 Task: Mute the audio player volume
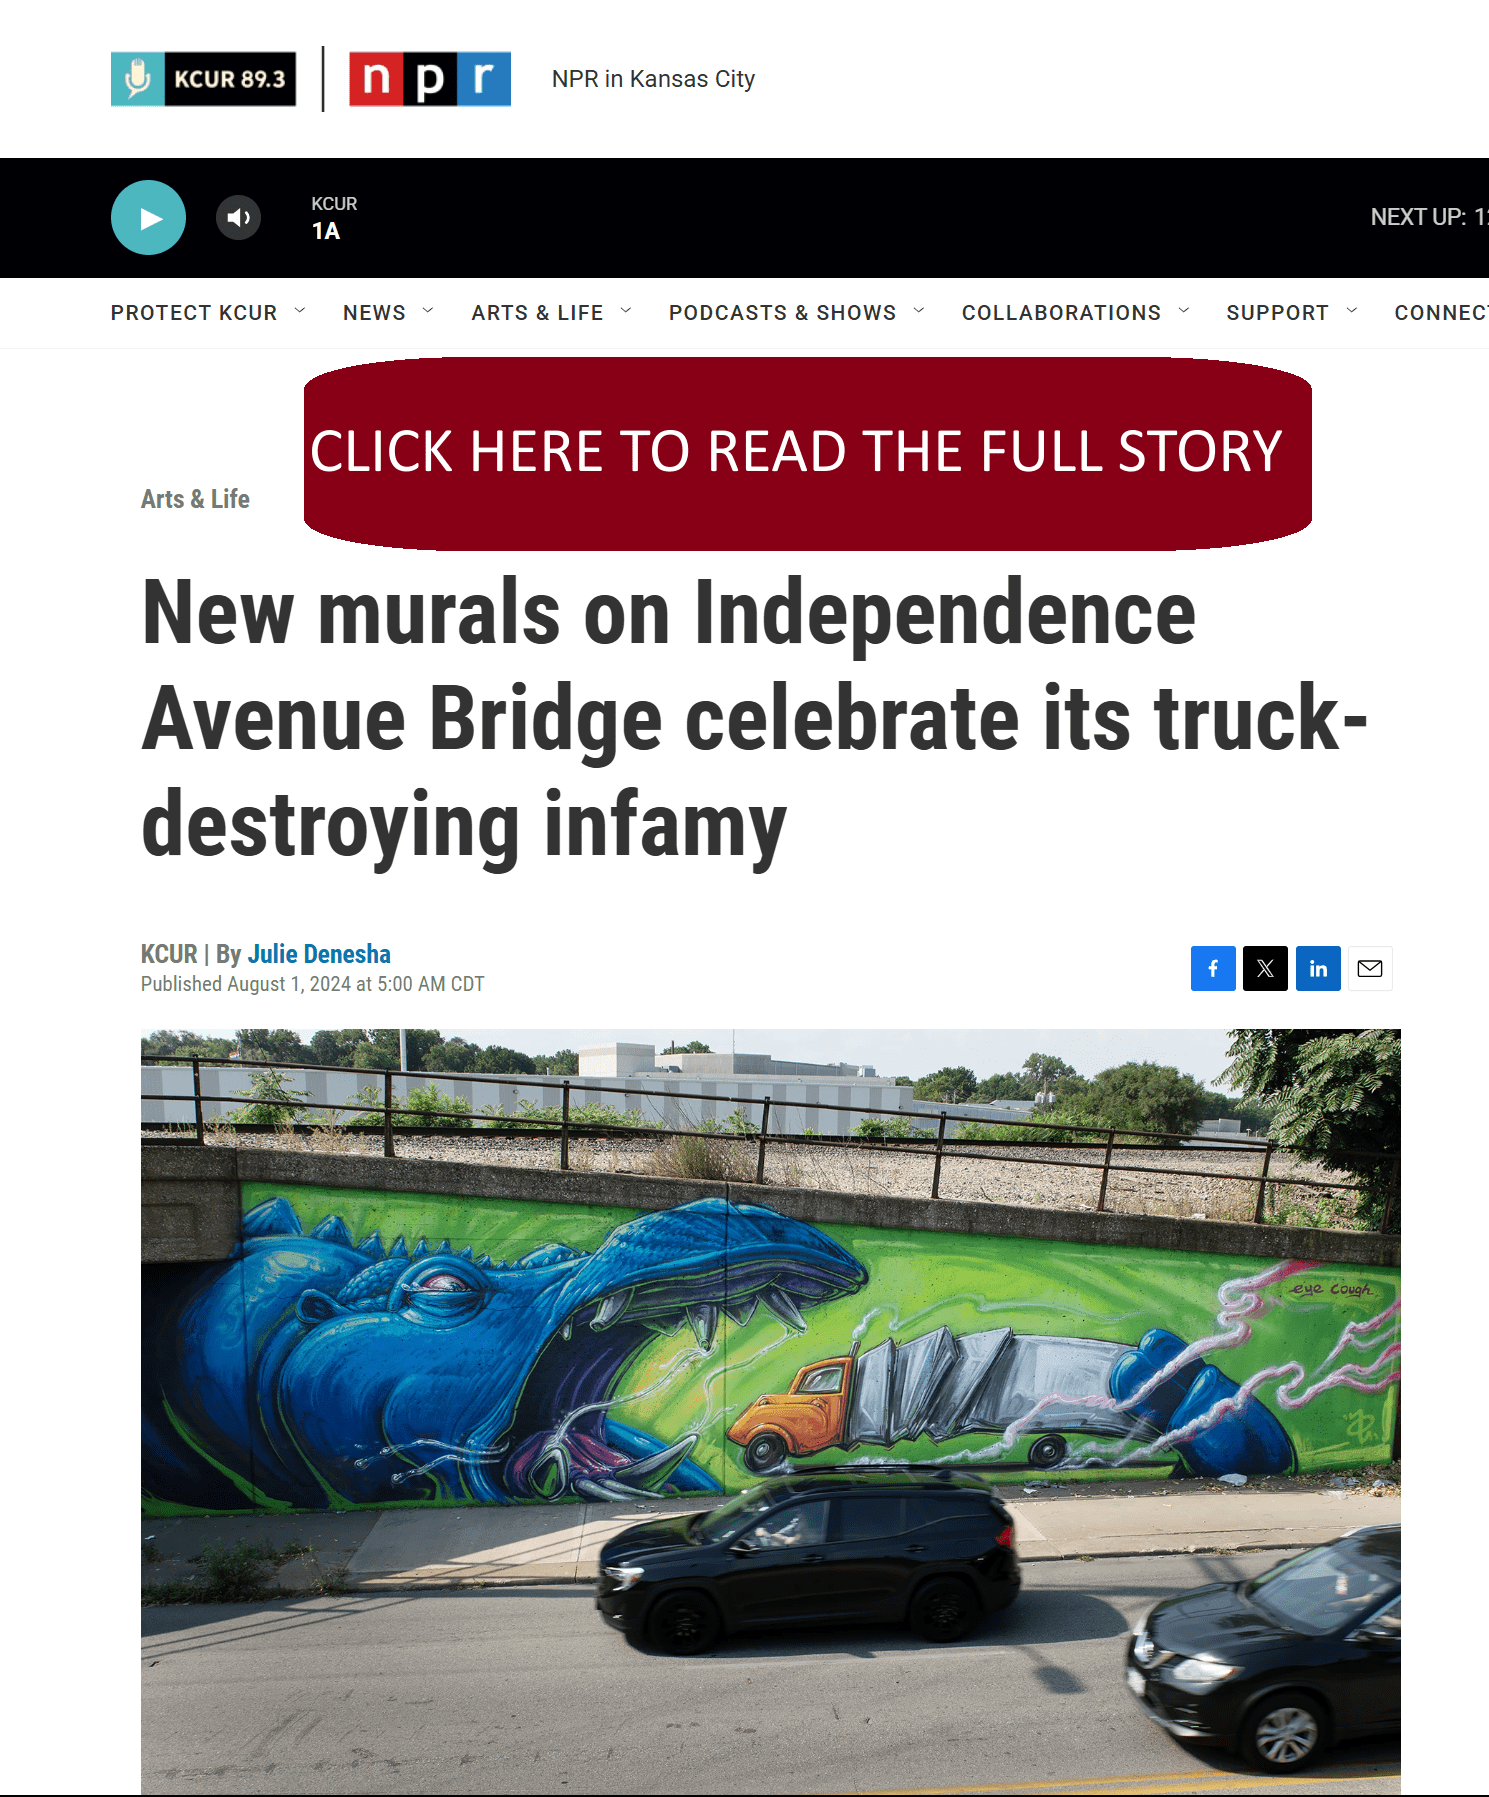[x=239, y=218]
